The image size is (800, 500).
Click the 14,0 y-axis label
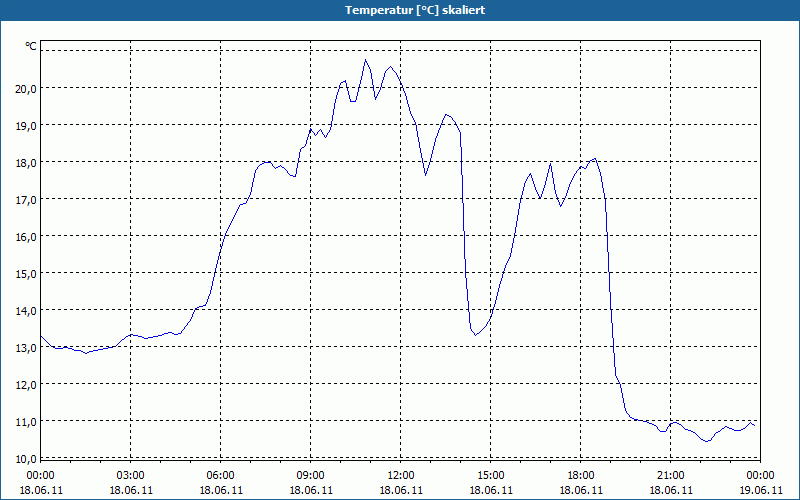click(x=26, y=311)
